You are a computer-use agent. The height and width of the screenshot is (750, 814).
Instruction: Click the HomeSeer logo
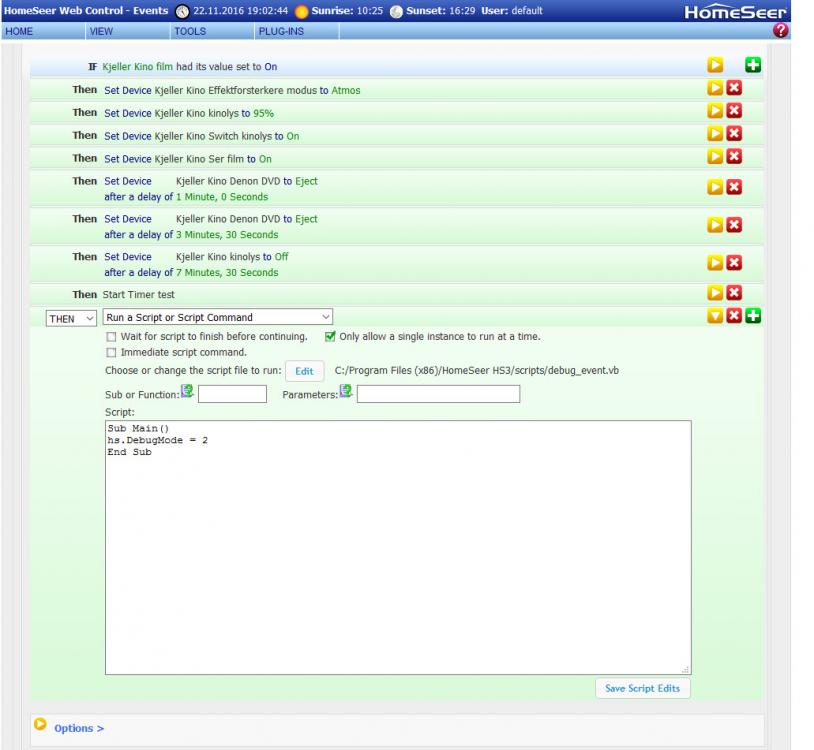735,12
